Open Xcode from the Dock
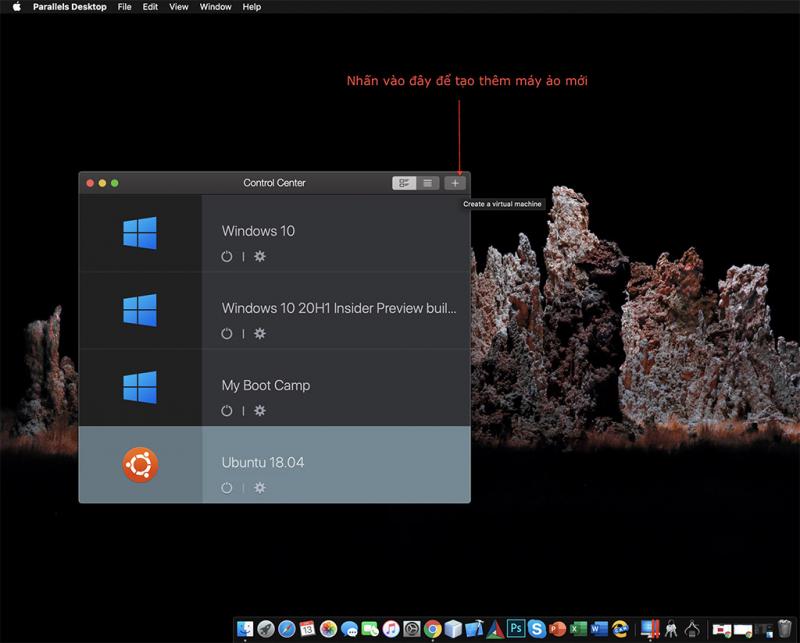The width and height of the screenshot is (800, 643). pyautogui.click(x=474, y=629)
